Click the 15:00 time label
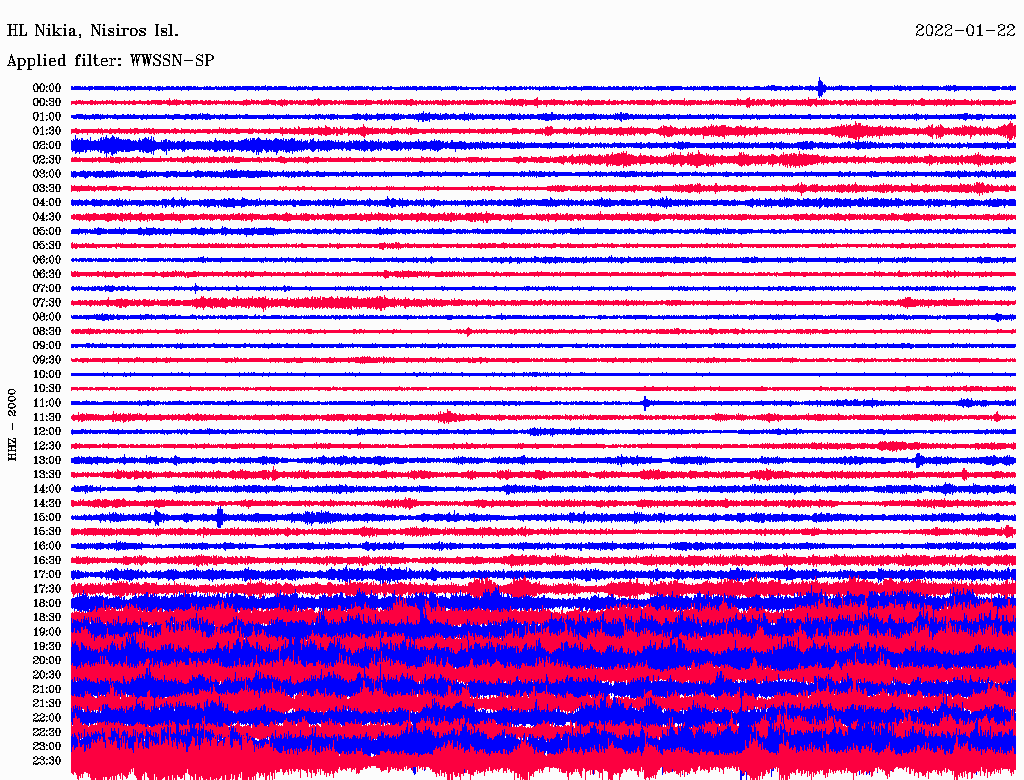 pos(47,517)
